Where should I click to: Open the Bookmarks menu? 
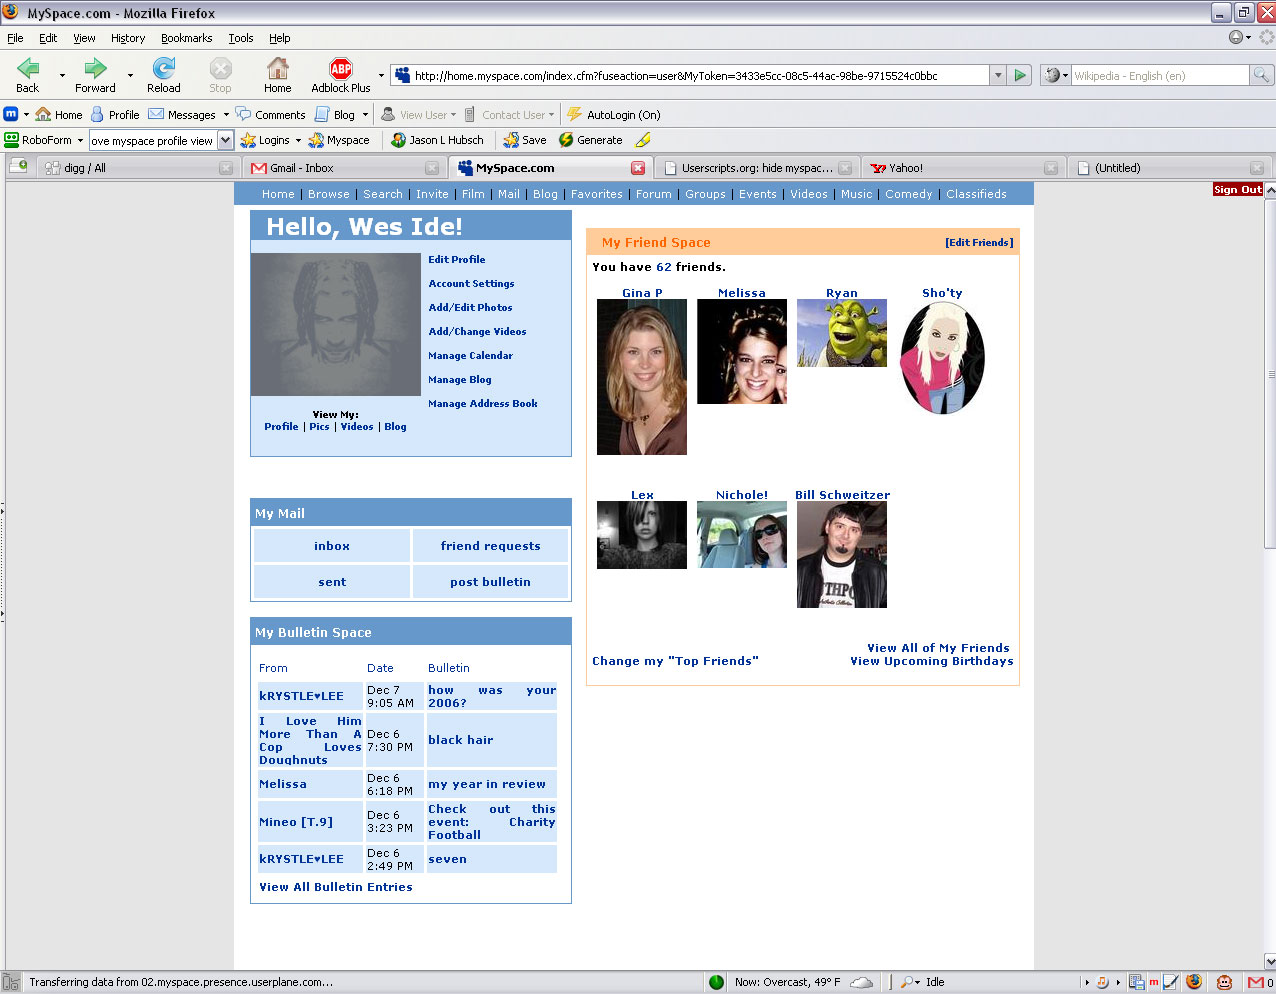[186, 38]
